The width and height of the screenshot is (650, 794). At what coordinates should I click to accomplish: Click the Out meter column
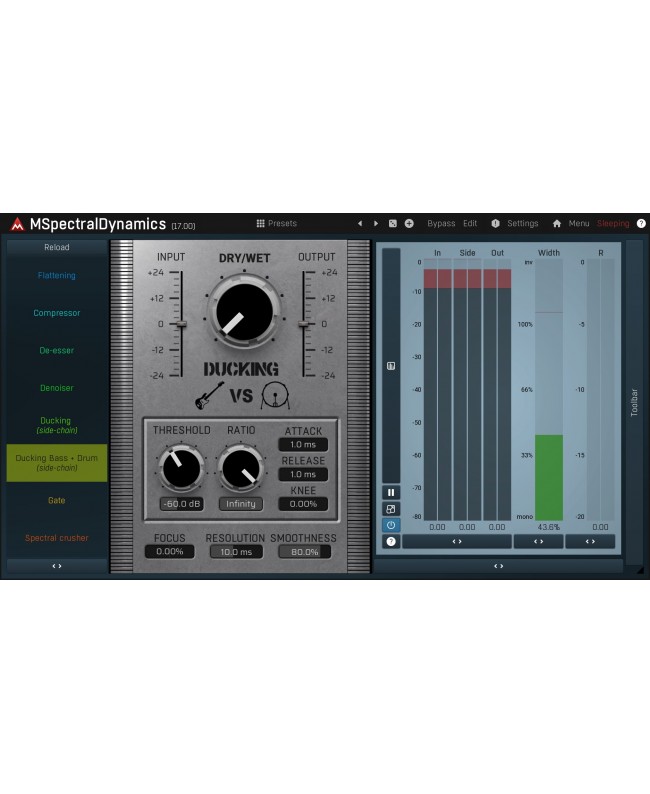tap(497, 390)
